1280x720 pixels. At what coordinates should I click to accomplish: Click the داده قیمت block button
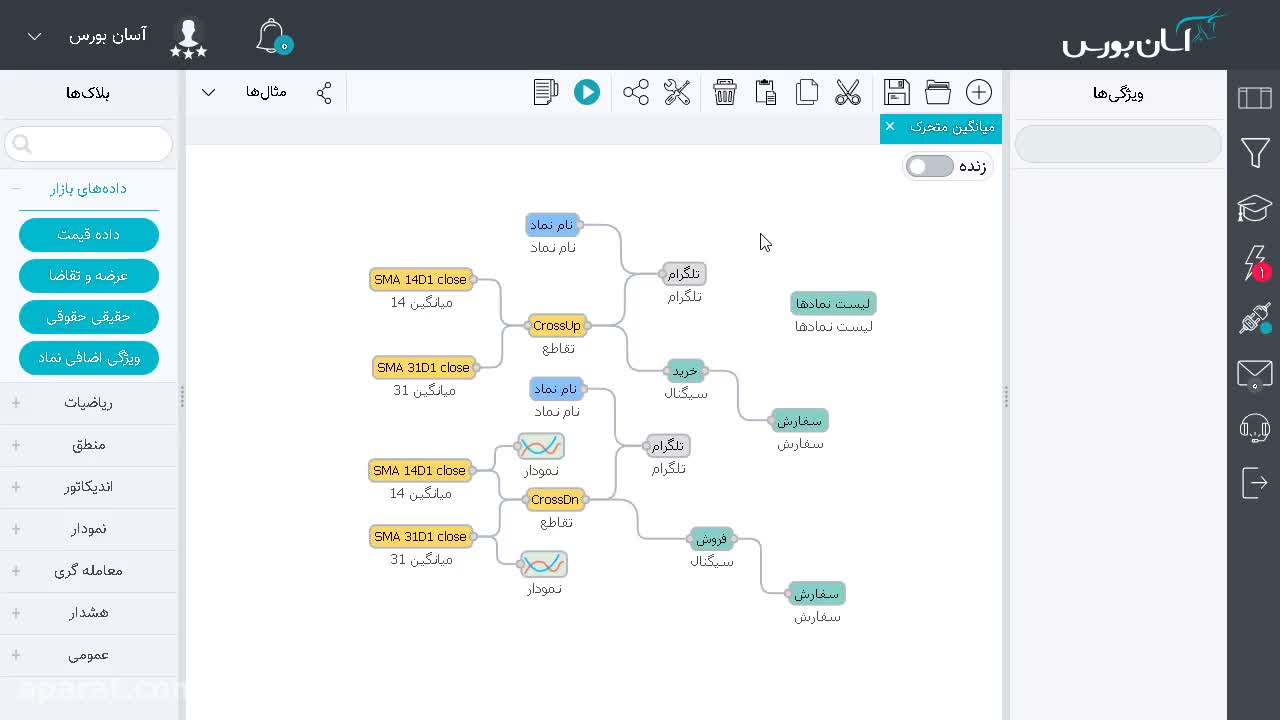tap(89, 234)
